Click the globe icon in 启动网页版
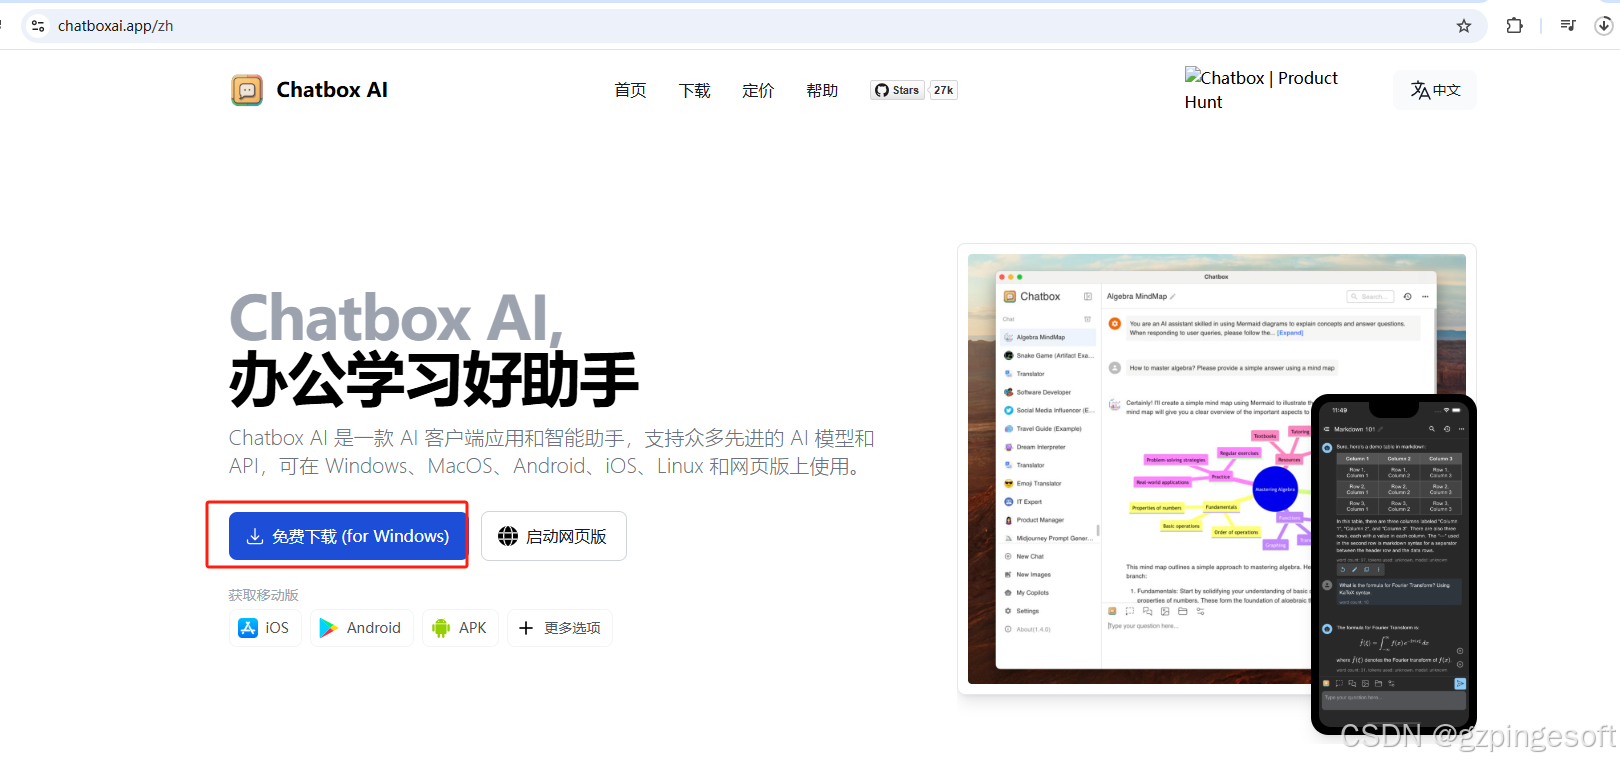This screenshot has height=764, width=1620. pos(508,536)
